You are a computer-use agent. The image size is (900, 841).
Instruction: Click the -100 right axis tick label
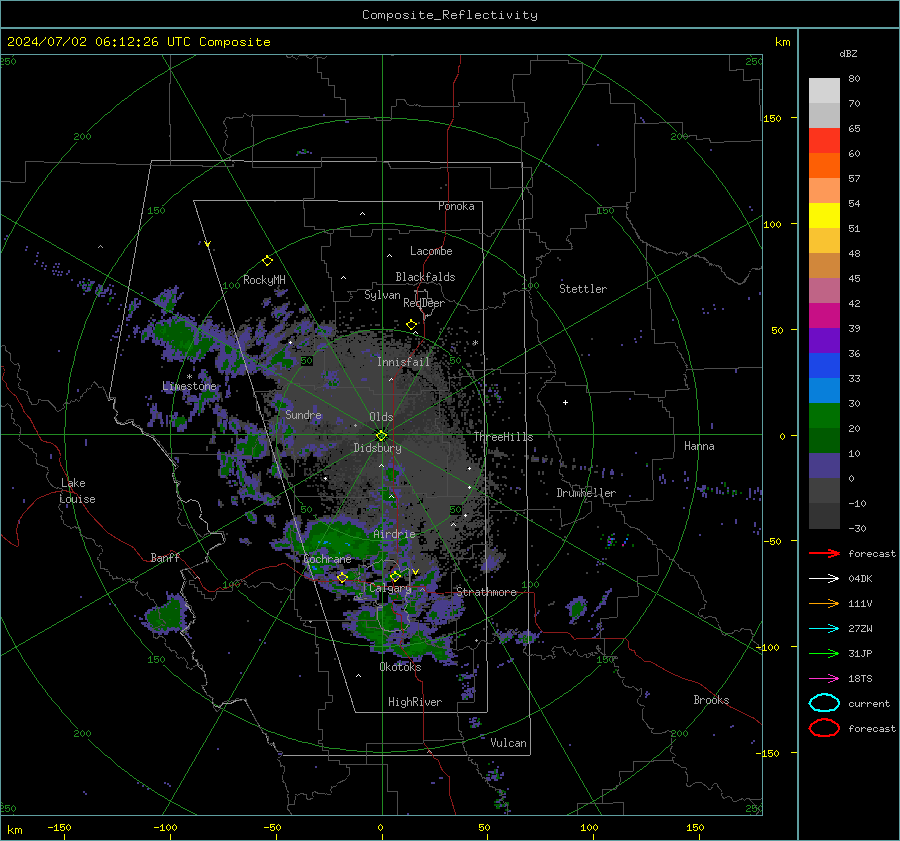tap(767, 647)
